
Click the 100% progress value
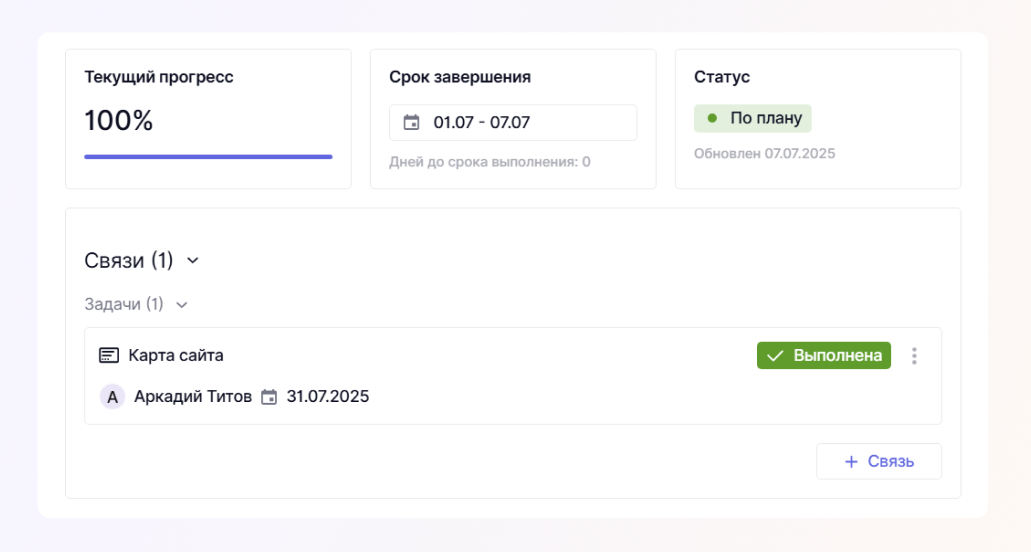pos(119,121)
